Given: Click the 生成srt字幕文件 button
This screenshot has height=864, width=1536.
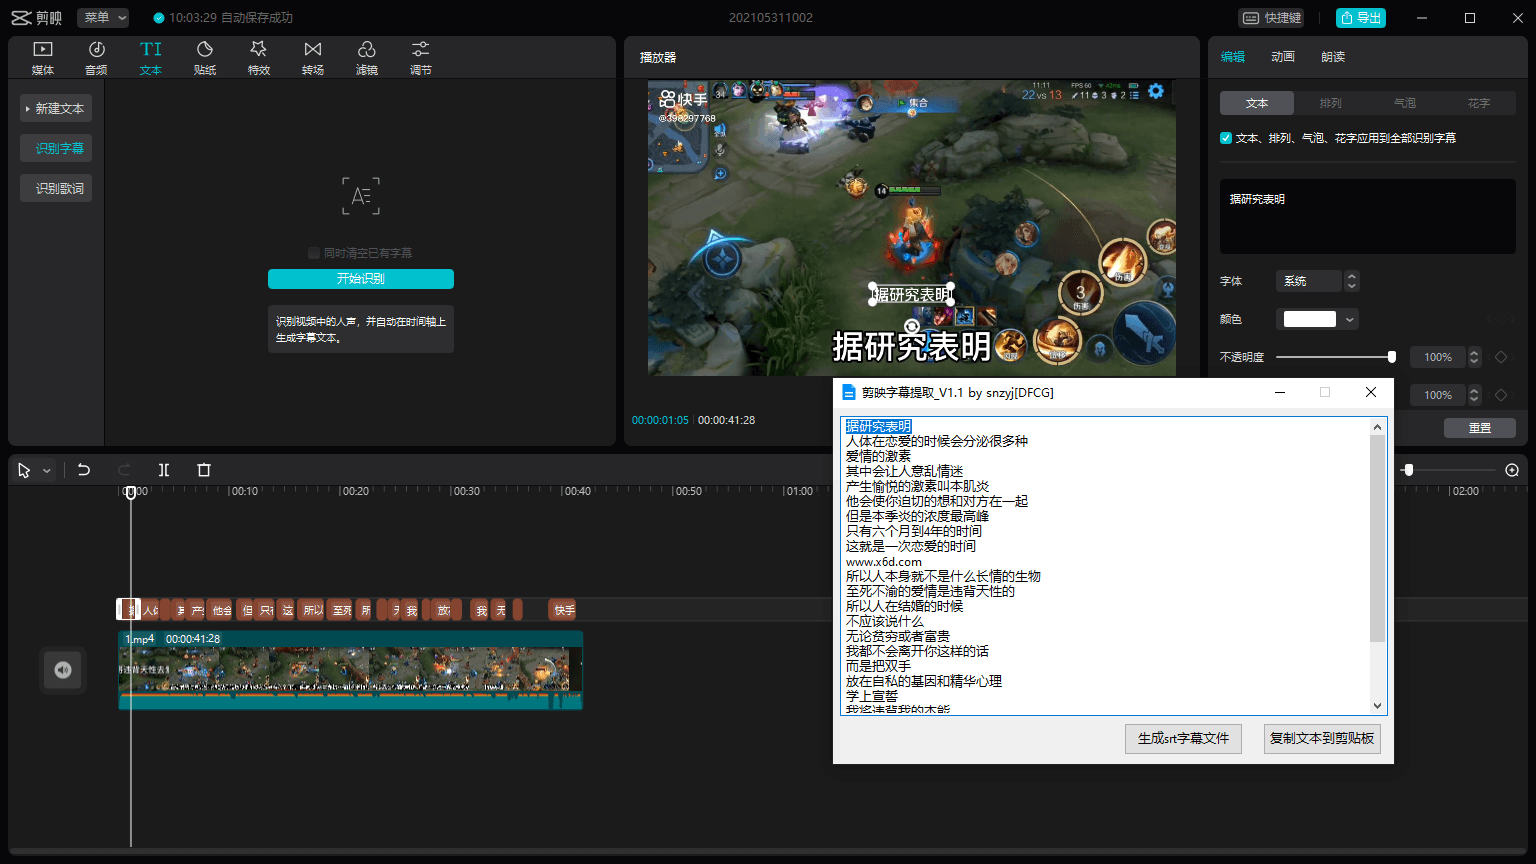Looking at the screenshot, I should (x=1183, y=738).
